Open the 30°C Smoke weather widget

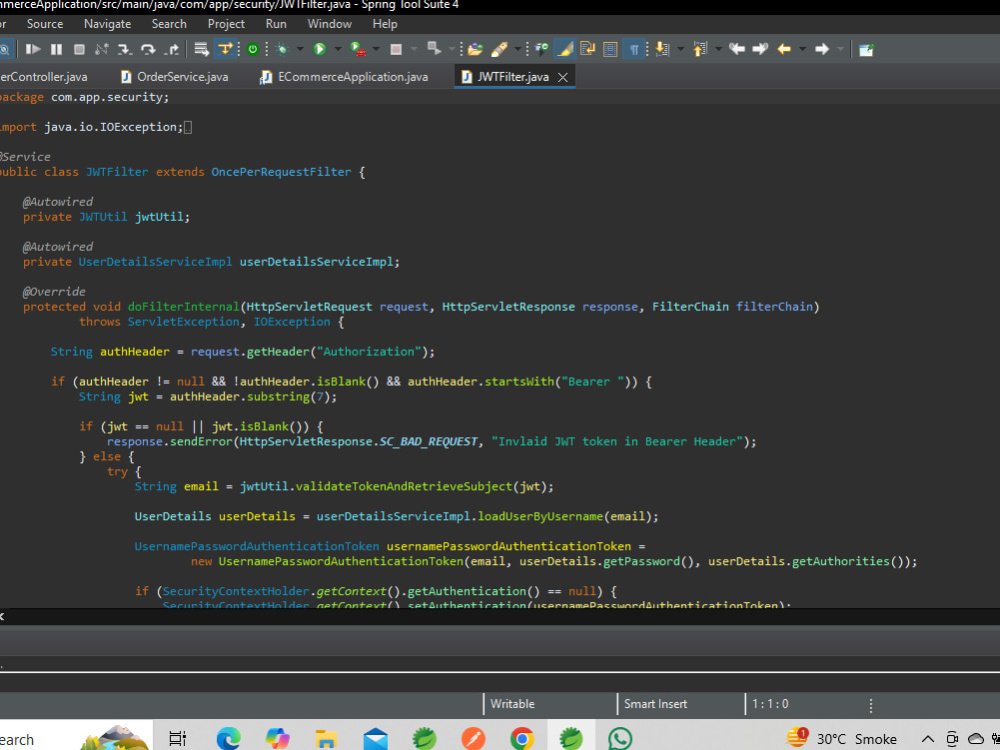coord(841,739)
